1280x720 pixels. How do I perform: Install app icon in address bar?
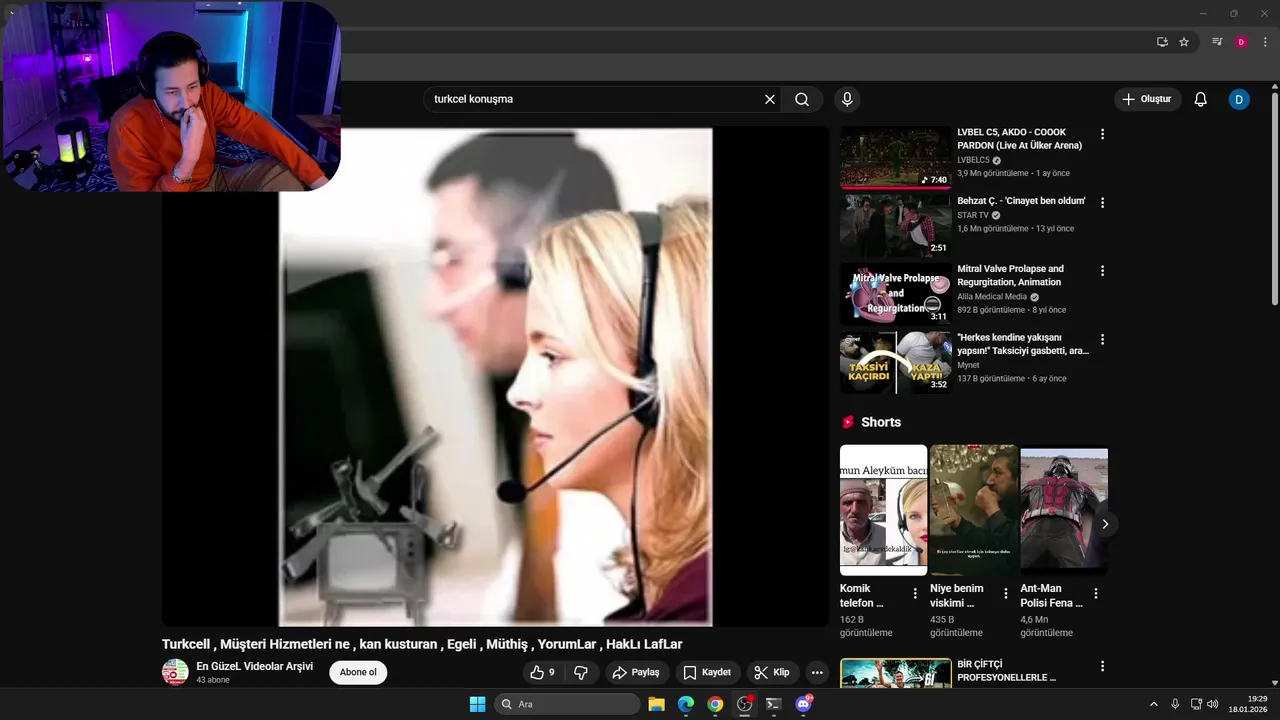pyautogui.click(x=1162, y=42)
